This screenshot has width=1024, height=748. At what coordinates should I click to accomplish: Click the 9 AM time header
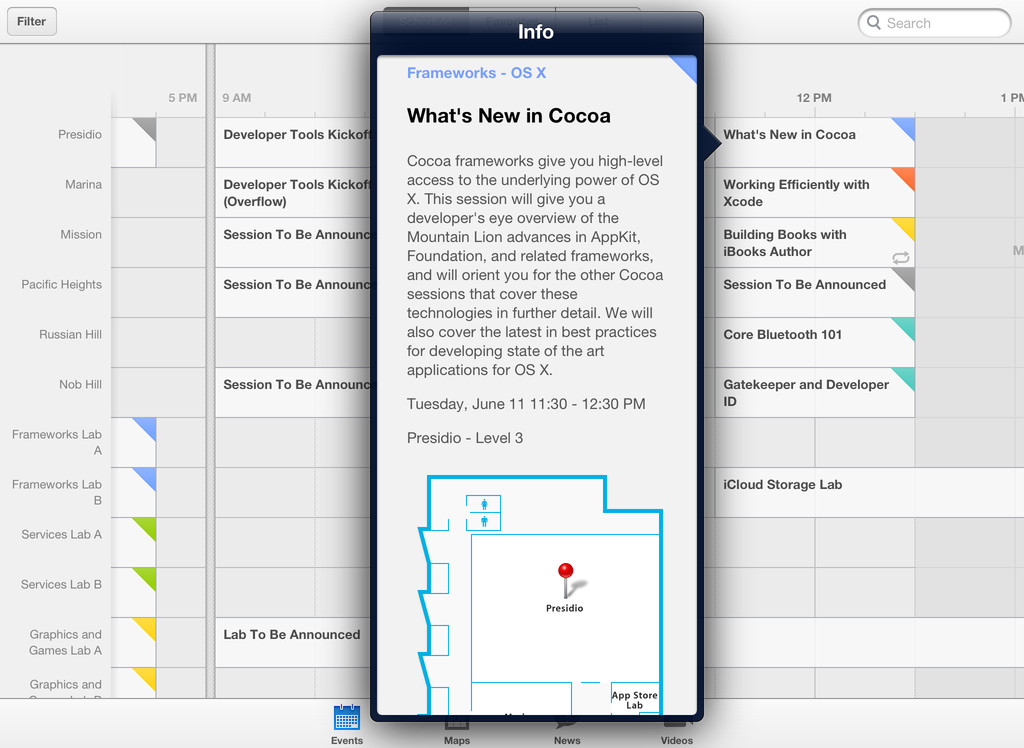[x=236, y=98]
